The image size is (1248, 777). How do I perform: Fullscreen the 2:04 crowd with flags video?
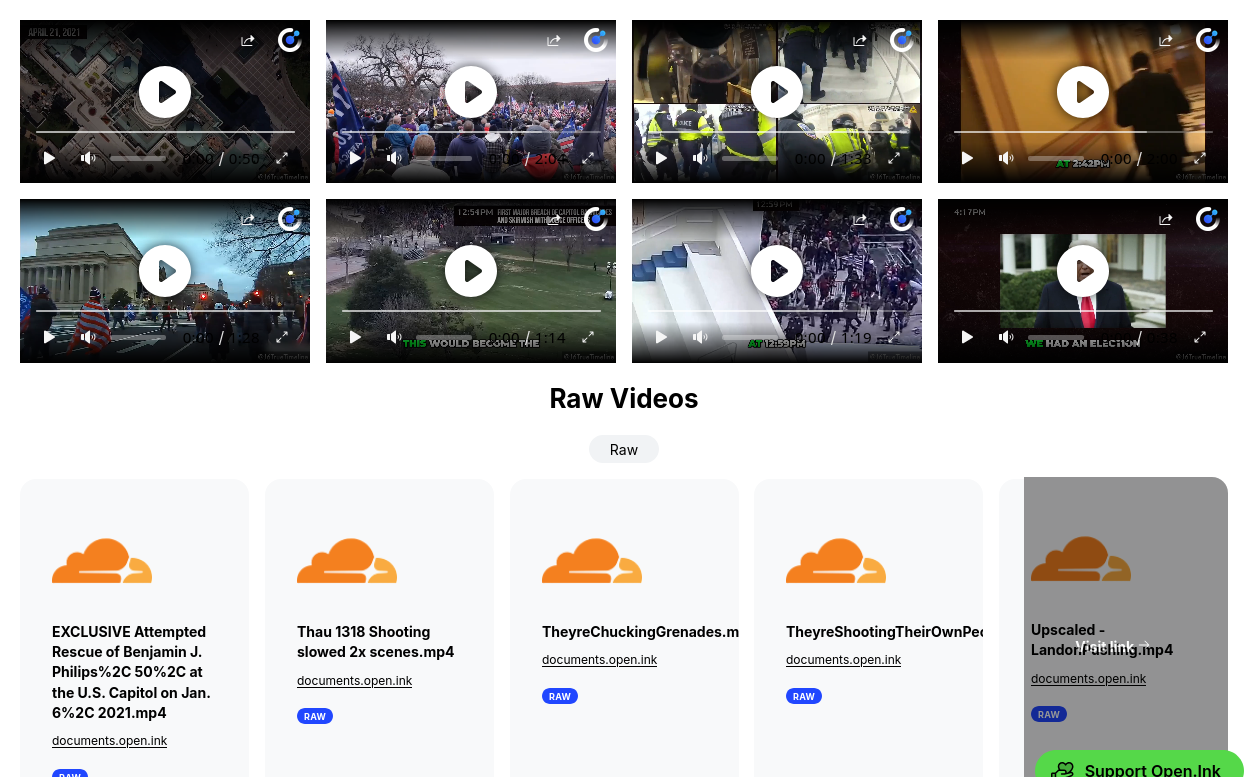[588, 158]
